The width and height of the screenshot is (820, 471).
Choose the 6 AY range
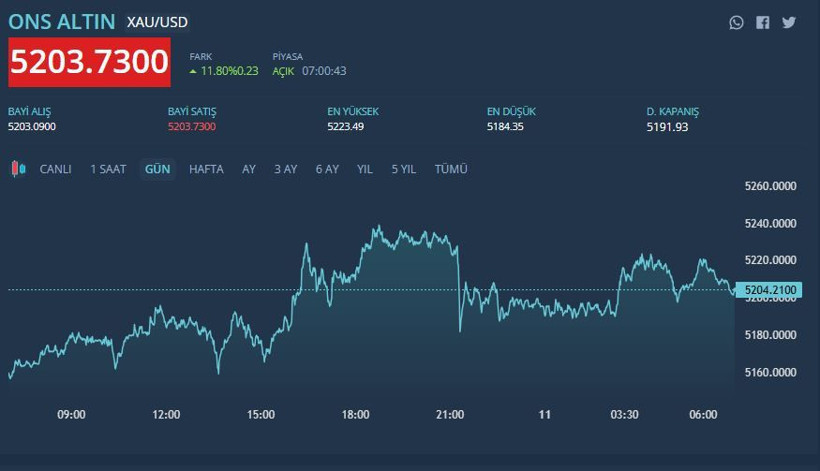point(327,169)
